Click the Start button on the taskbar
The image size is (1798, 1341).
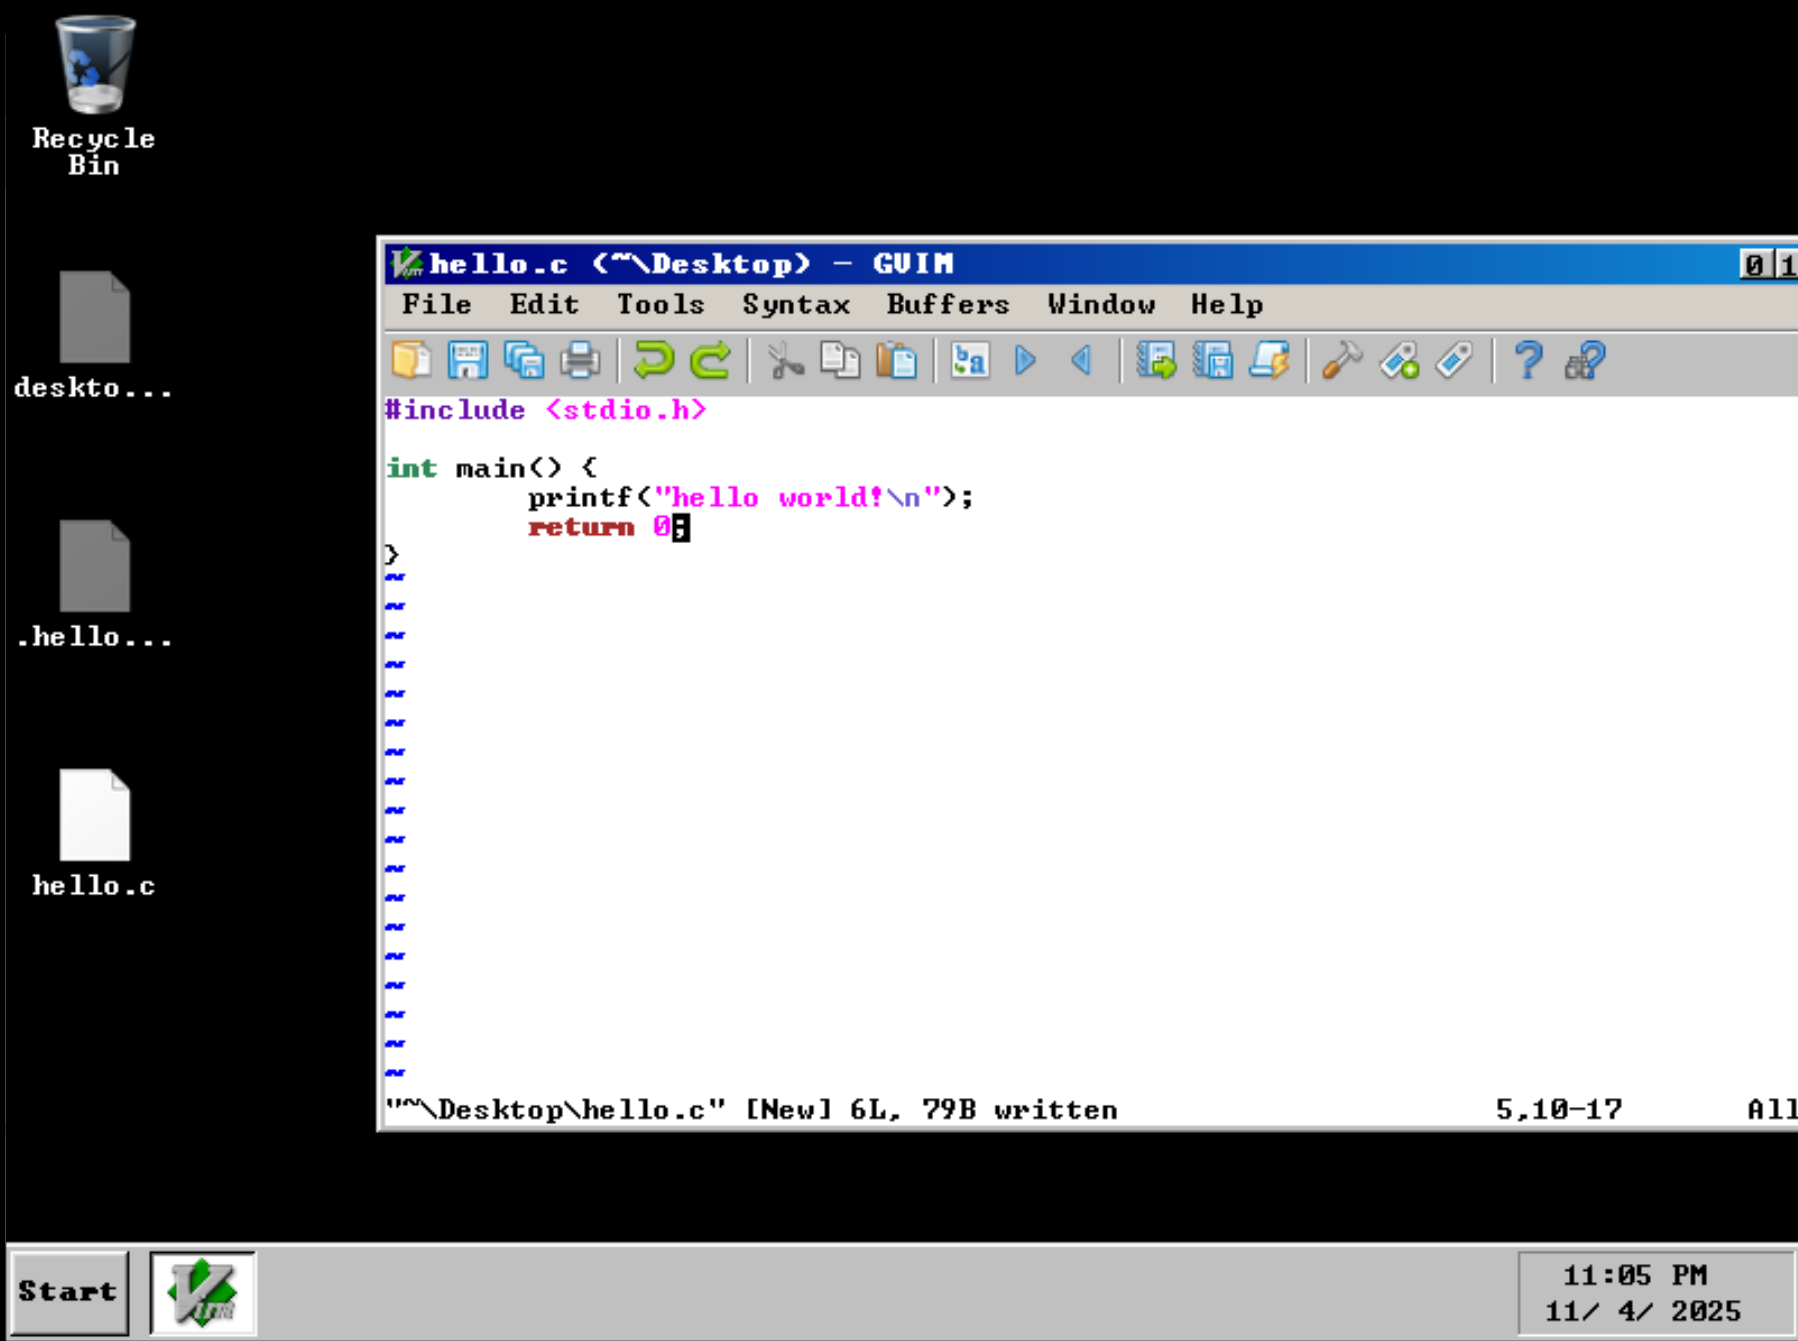[x=68, y=1292]
